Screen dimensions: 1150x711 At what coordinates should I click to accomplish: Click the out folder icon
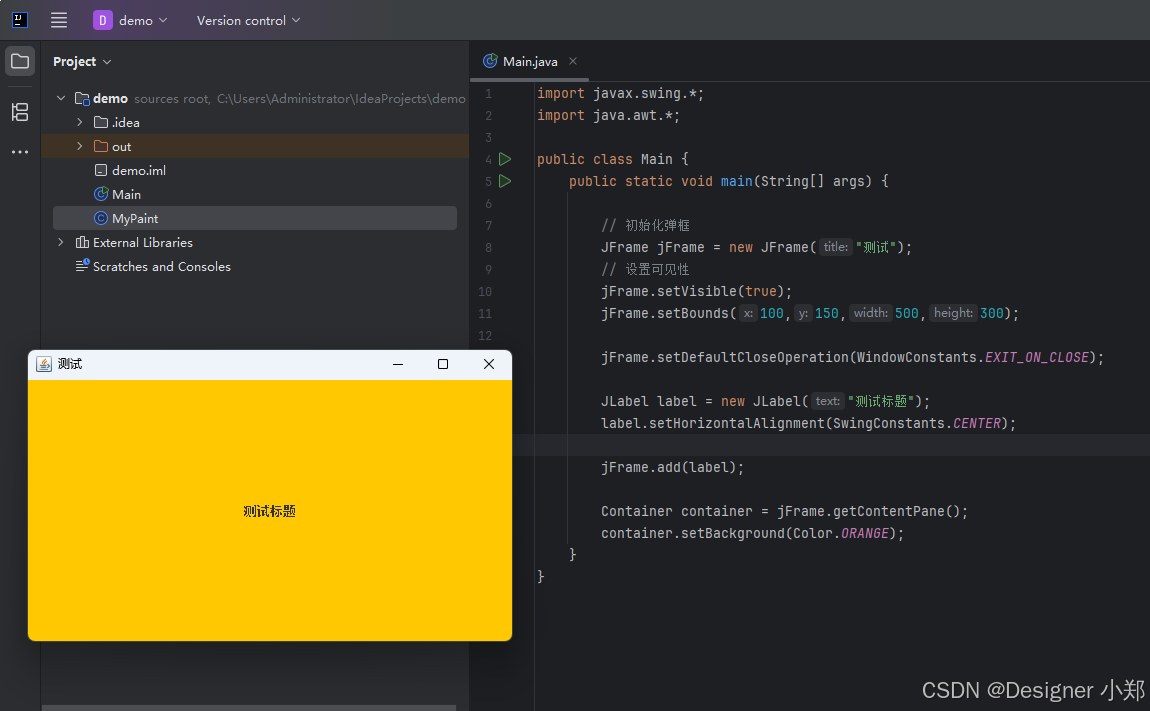pos(101,146)
